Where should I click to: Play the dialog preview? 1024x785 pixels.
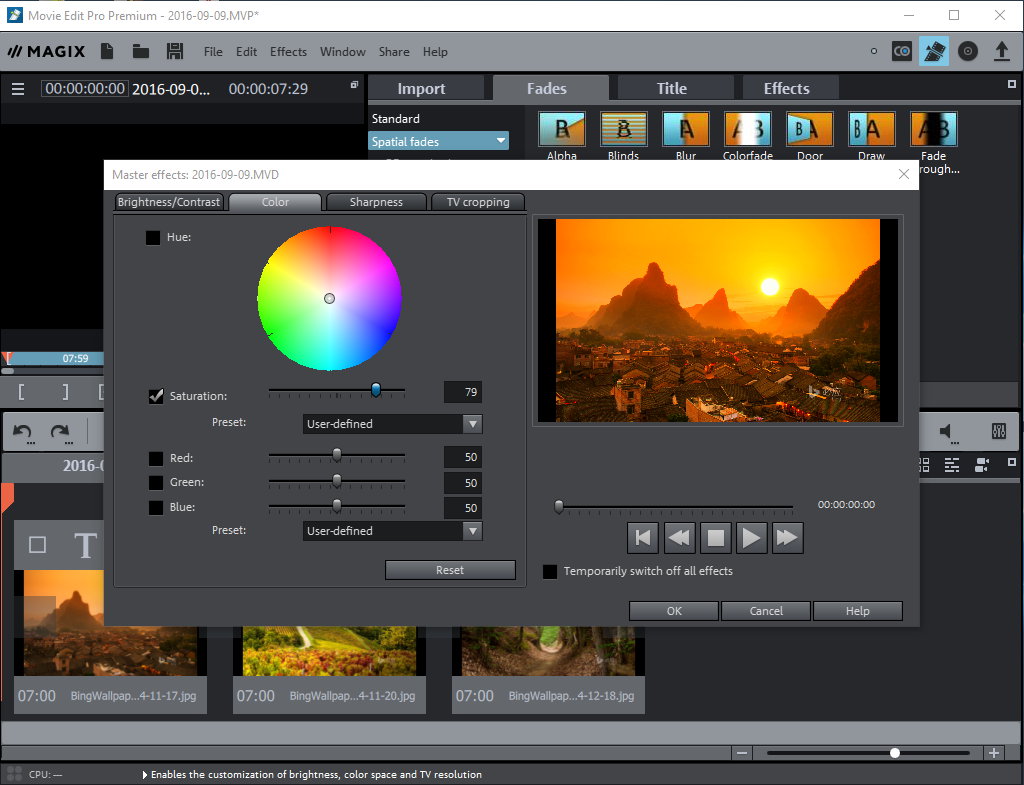coord(751,537)
